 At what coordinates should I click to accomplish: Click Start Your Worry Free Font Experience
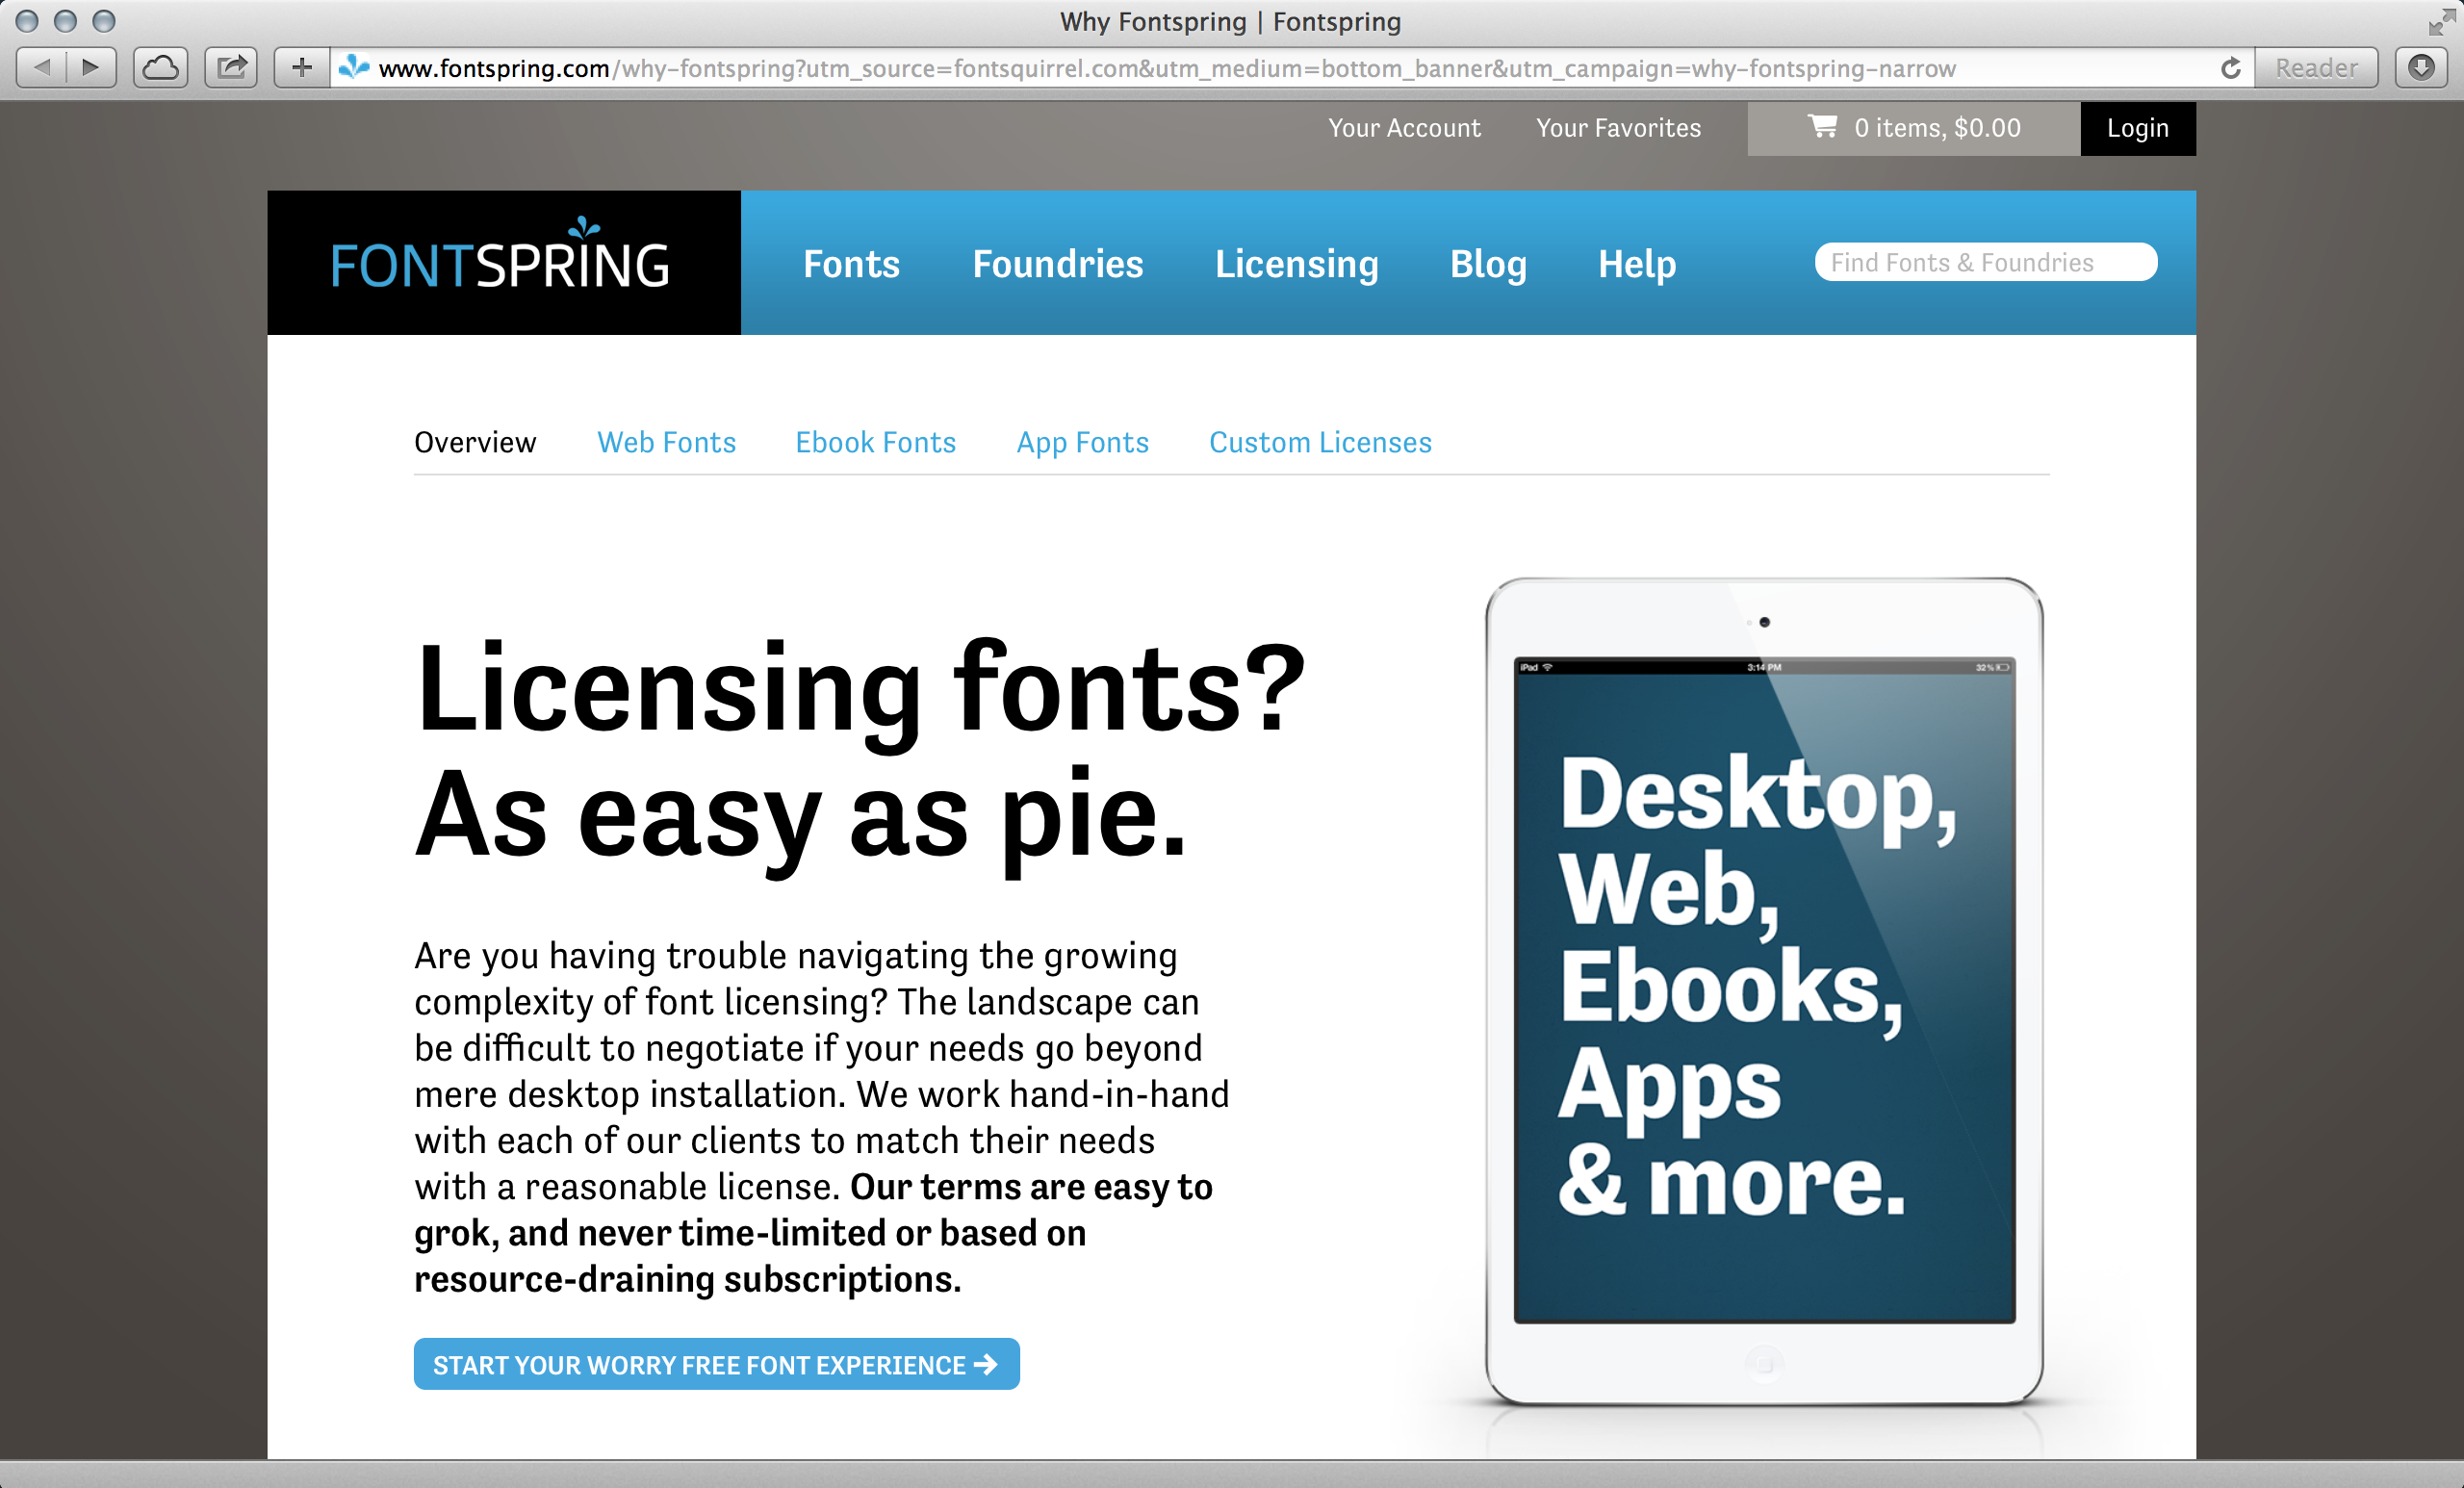[x=716, y=1364]
